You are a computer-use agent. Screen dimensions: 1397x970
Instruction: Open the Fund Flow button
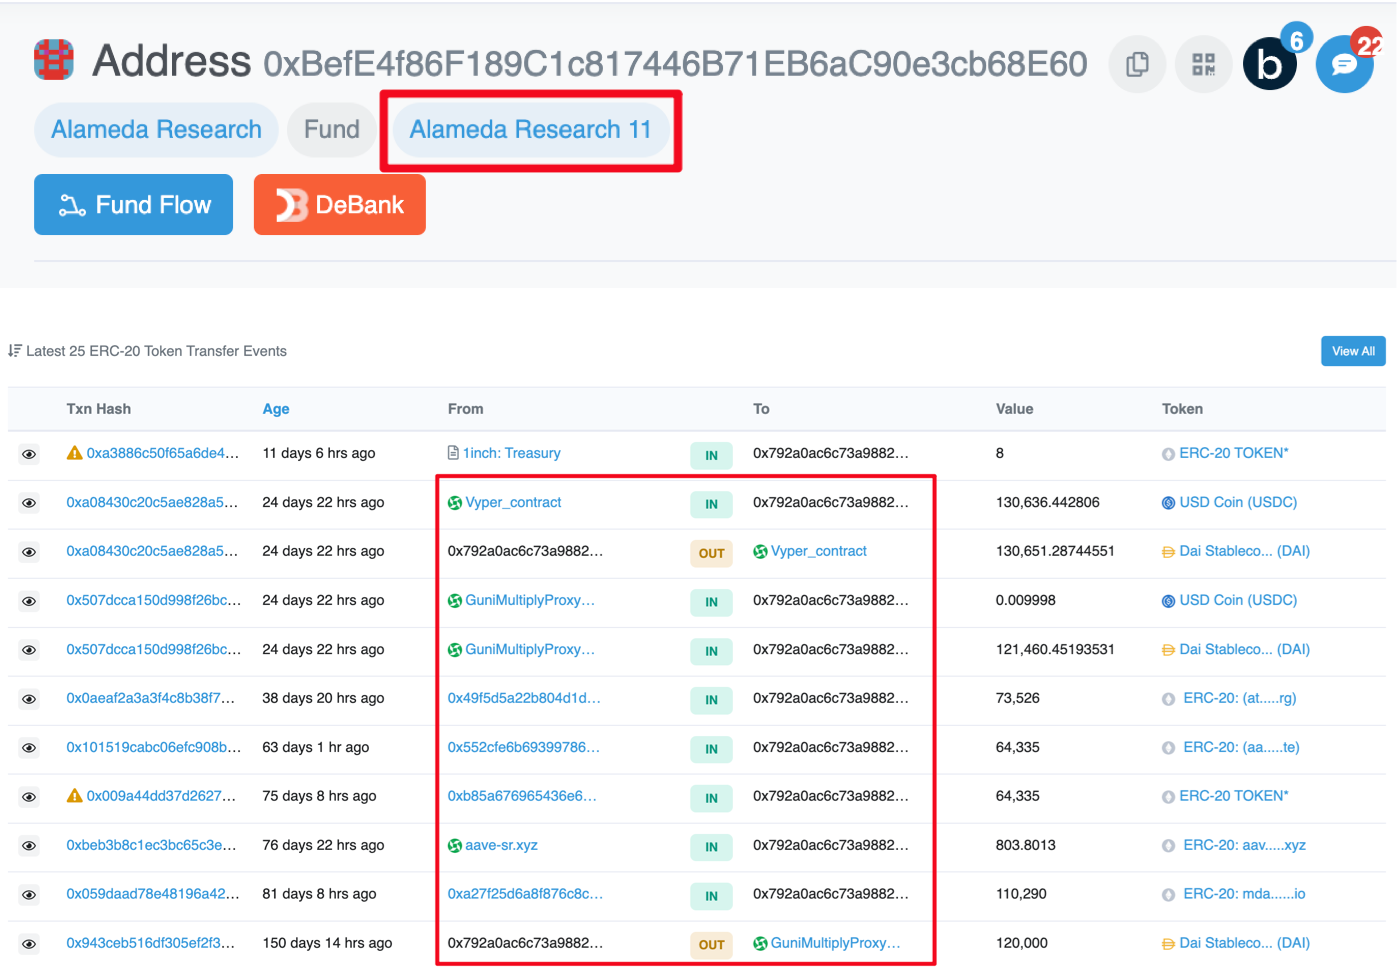pyautogui.click(x=134, y=205)
